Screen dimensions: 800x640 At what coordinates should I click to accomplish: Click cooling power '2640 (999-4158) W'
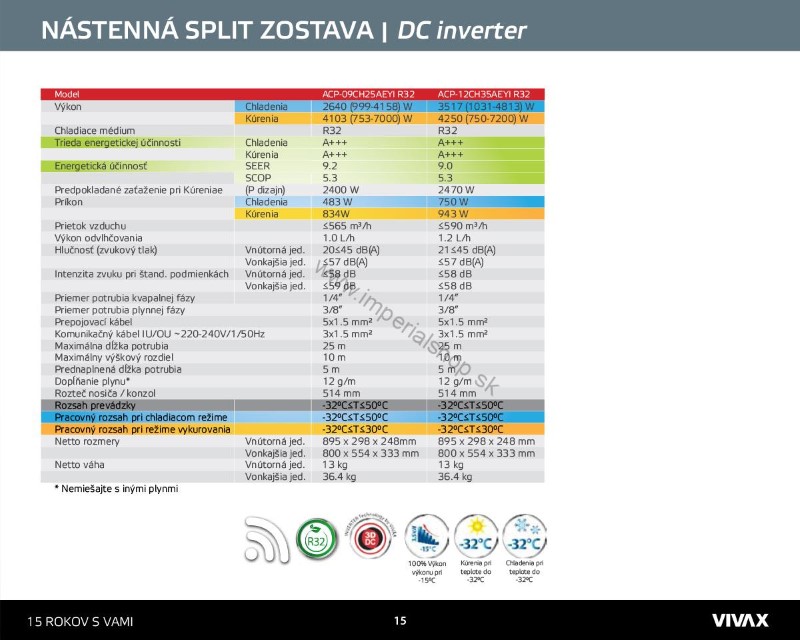tap(367, 107)
